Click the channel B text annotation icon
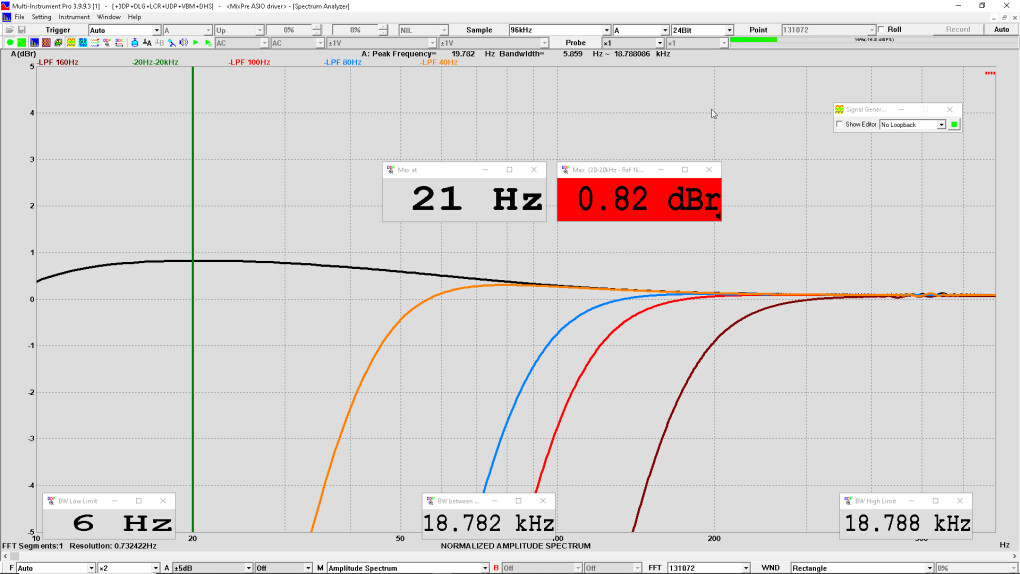Screen dimensions: 1020x574 (x=159, y=43)
